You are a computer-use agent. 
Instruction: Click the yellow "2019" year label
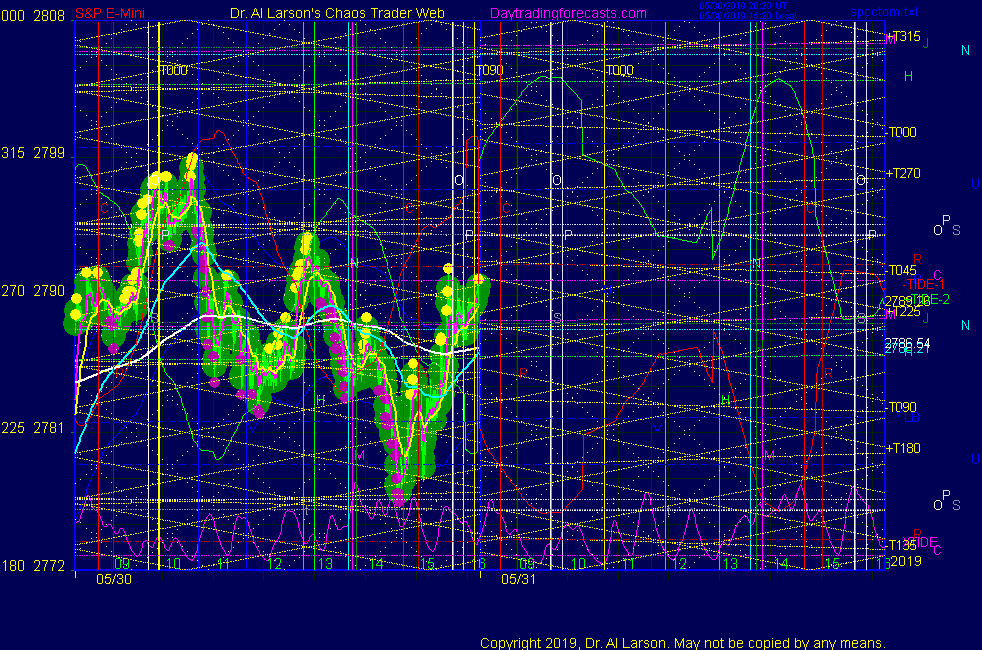click(906, 561)
